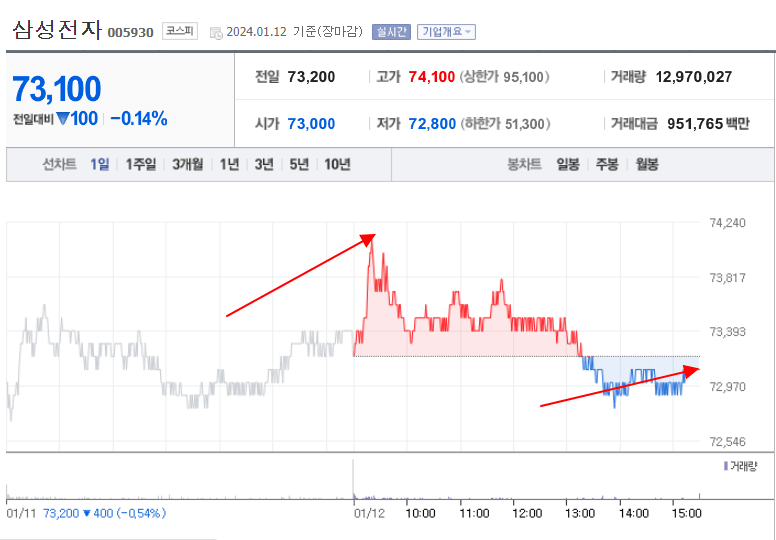Click the 선차트 label
Image resolution: width=776 pixels, height=540 pixels.
pos(59,164)
